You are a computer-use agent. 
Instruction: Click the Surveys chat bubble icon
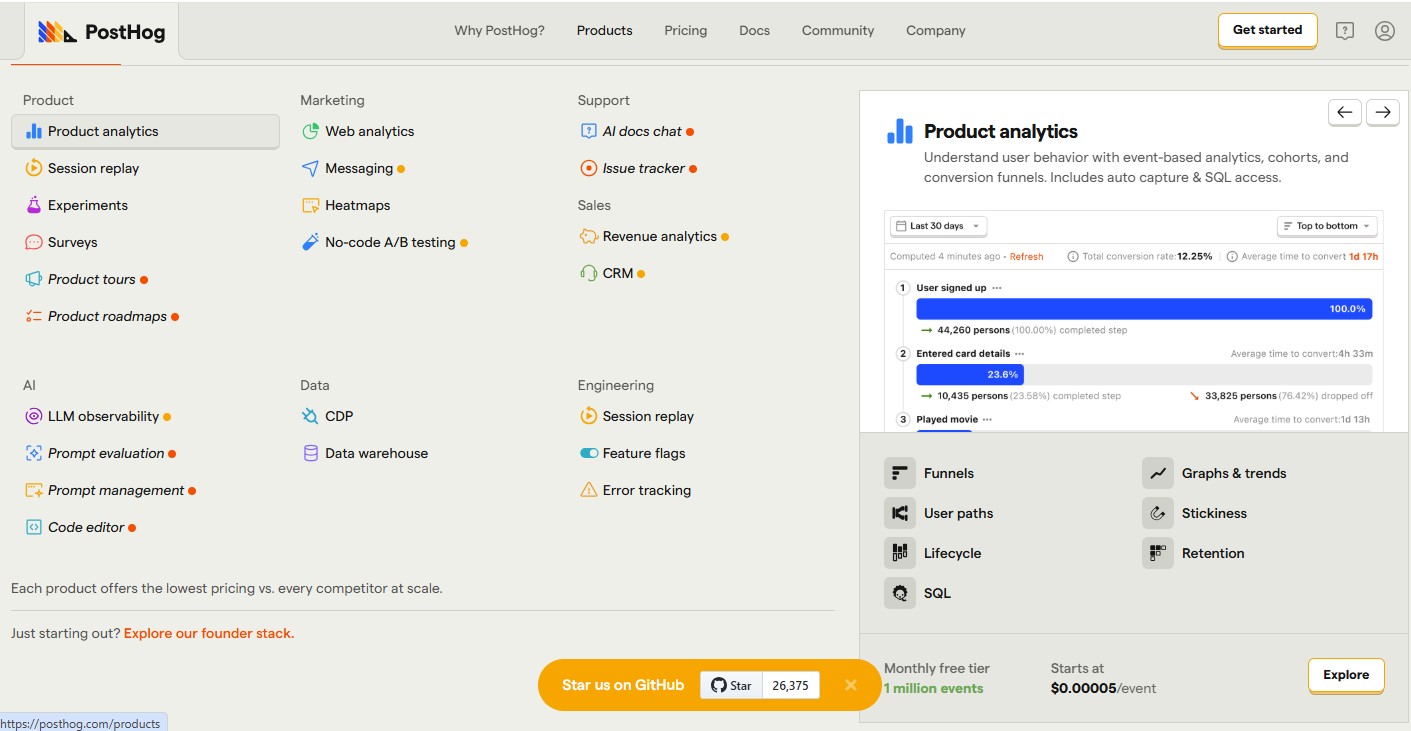(34, 242)
